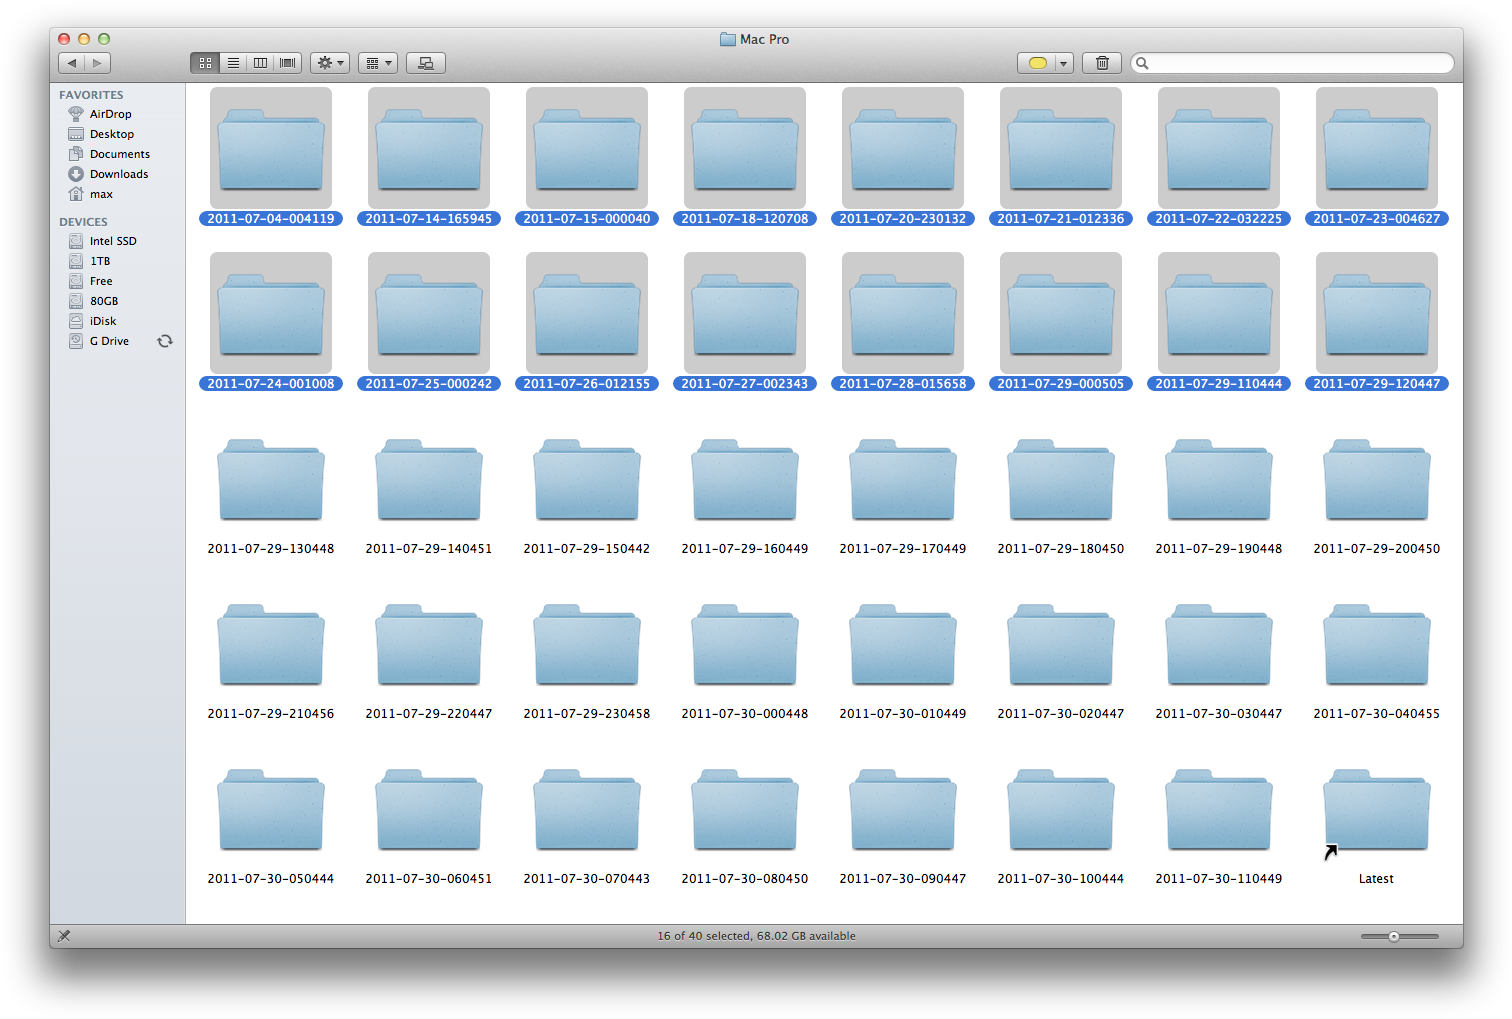Select the Intel SSD device

coord(113,241)
